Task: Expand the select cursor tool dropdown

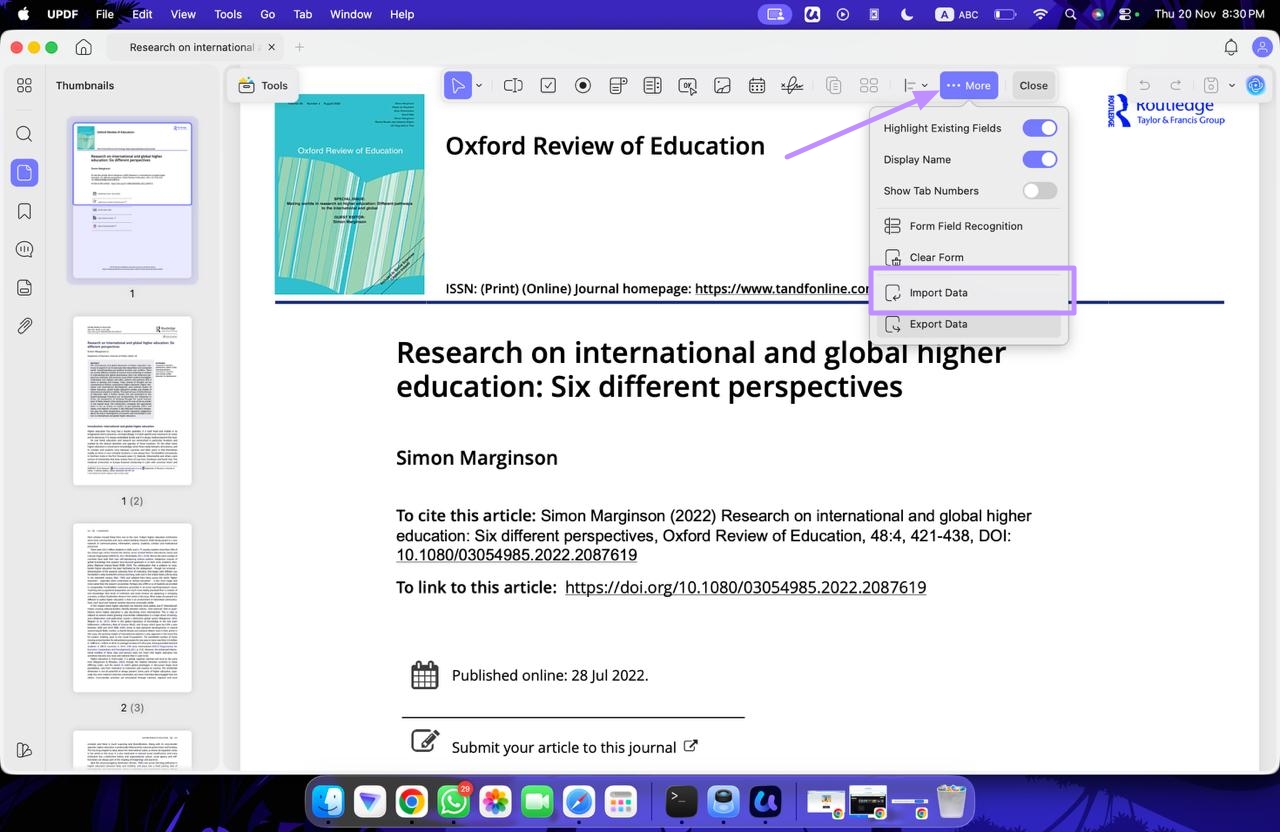Action: [479, 86]
